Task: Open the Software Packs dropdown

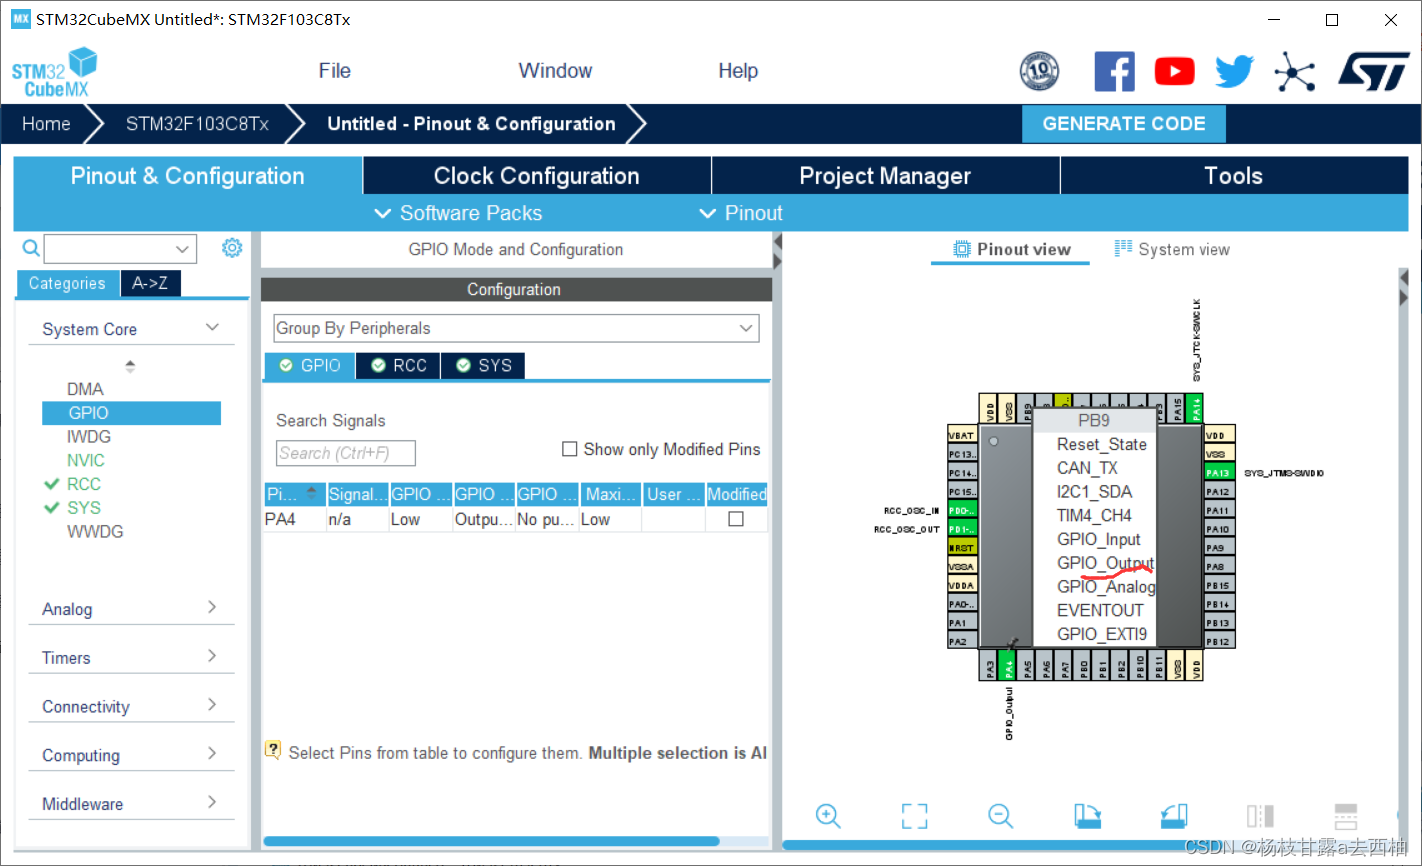Action: pyautogui.click(x=458, y=213)
